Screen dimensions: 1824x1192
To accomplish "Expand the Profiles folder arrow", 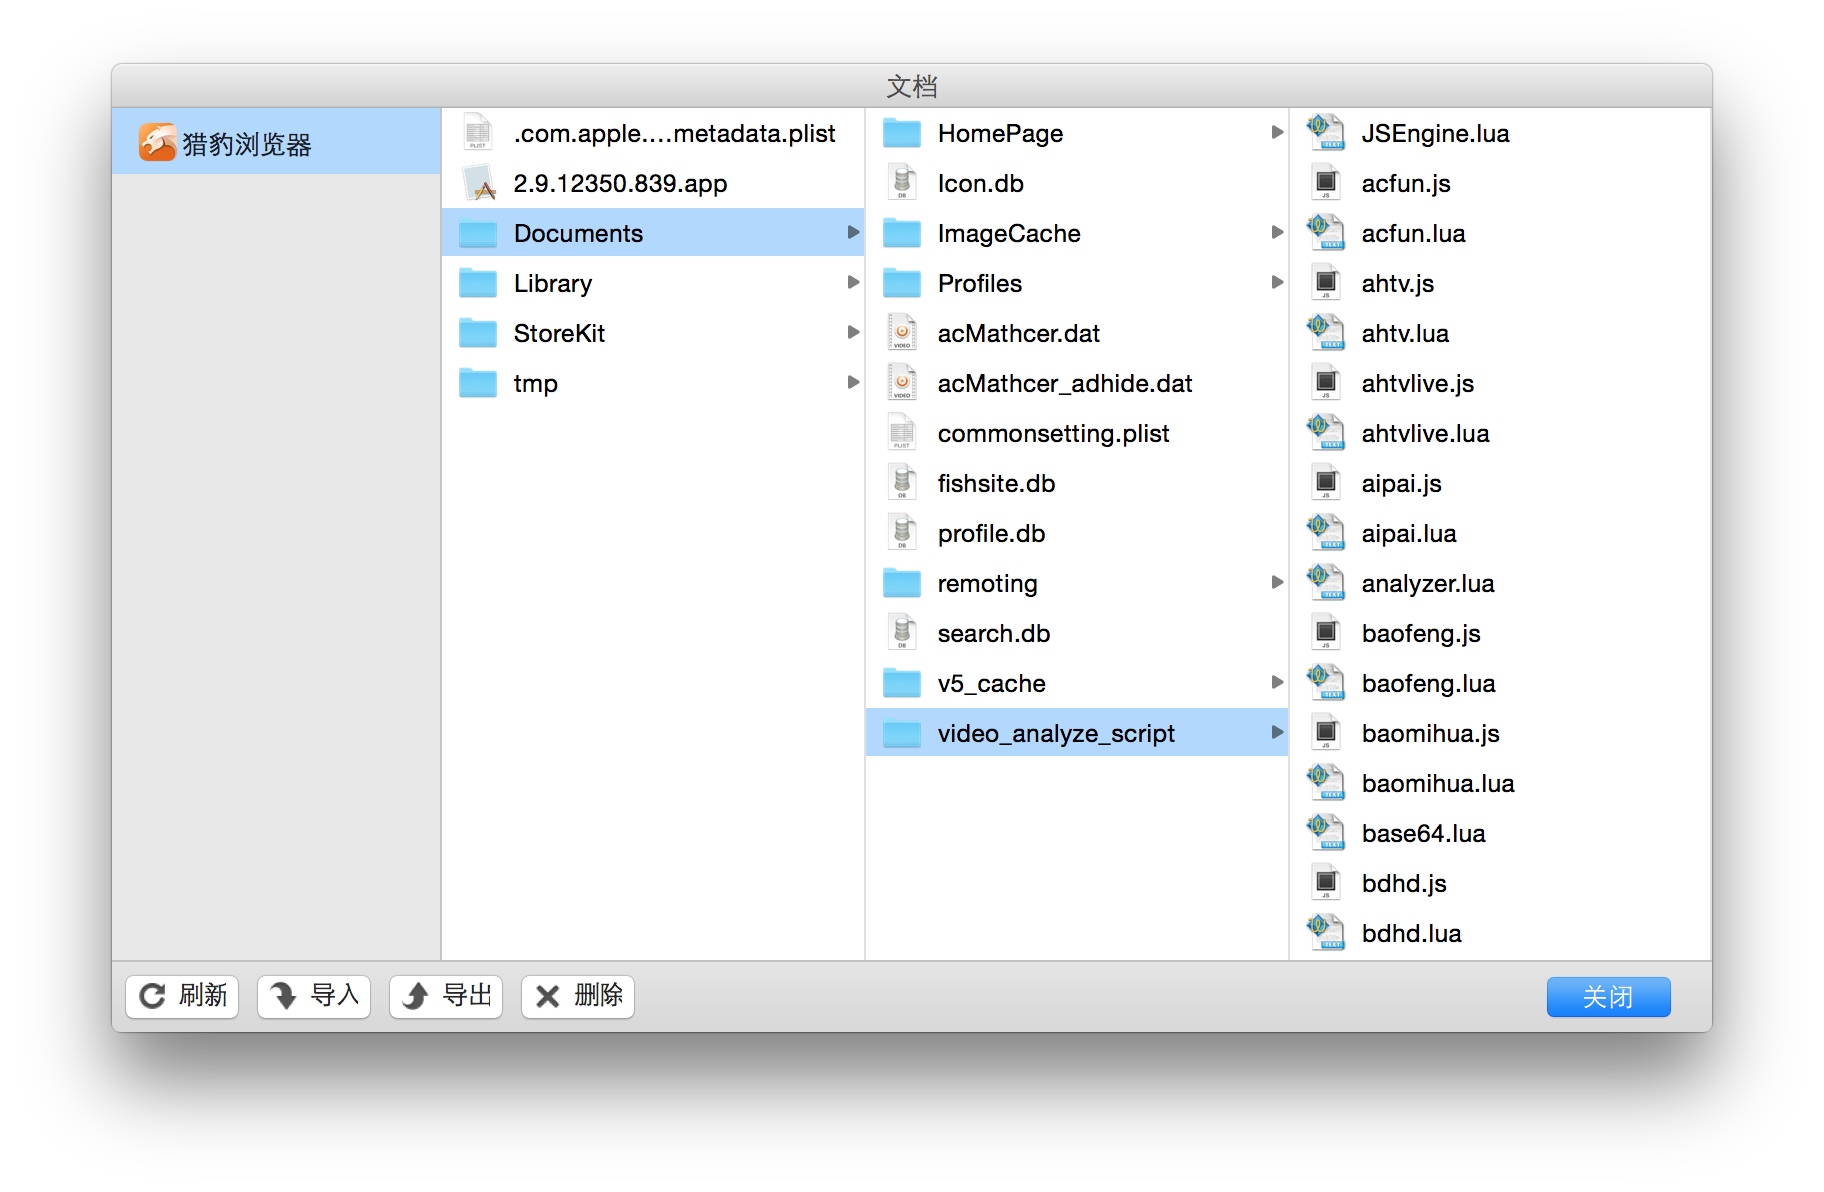I will pyautogui.click(x=1277, y=282).
